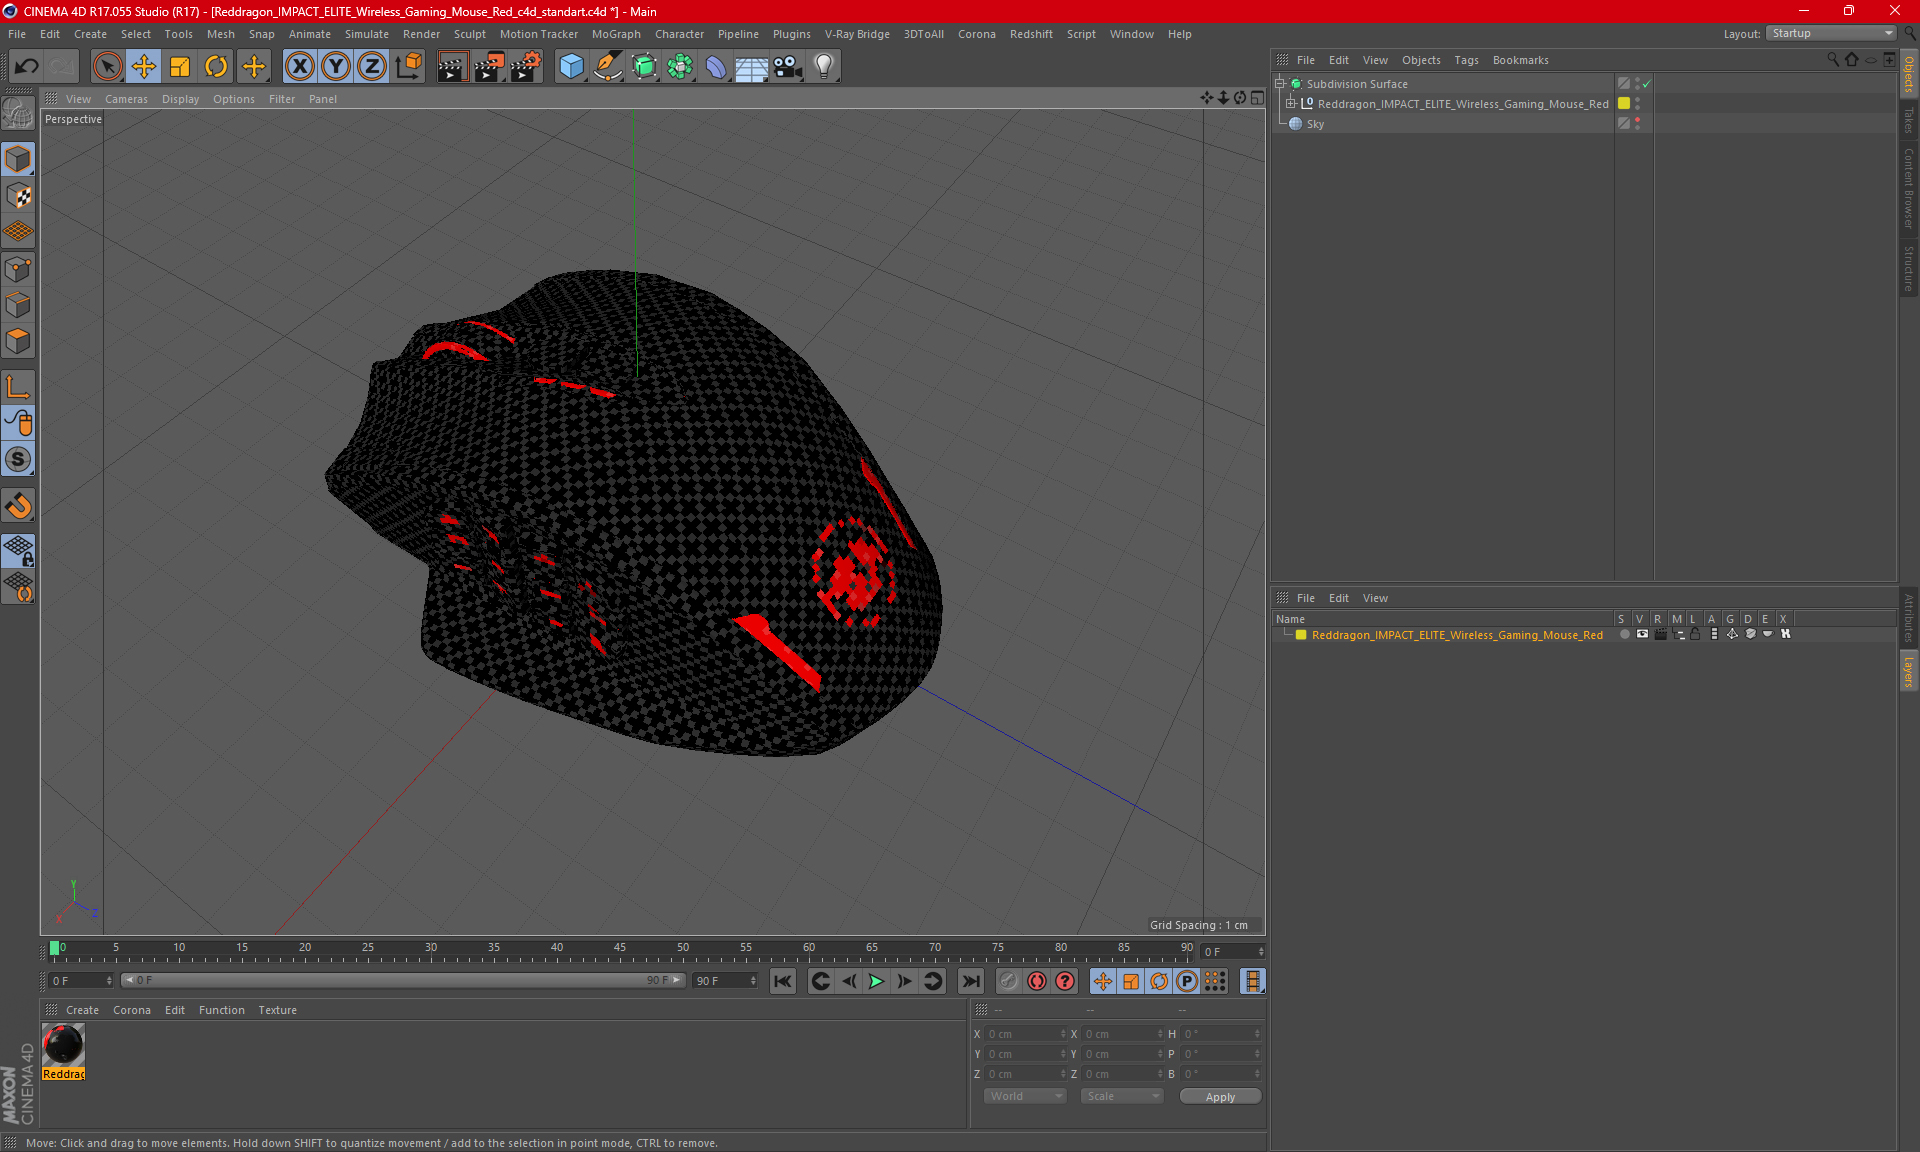1920x1152 pixels.
Task: Click the X position input field
Action: [x=1025, y=1034]
